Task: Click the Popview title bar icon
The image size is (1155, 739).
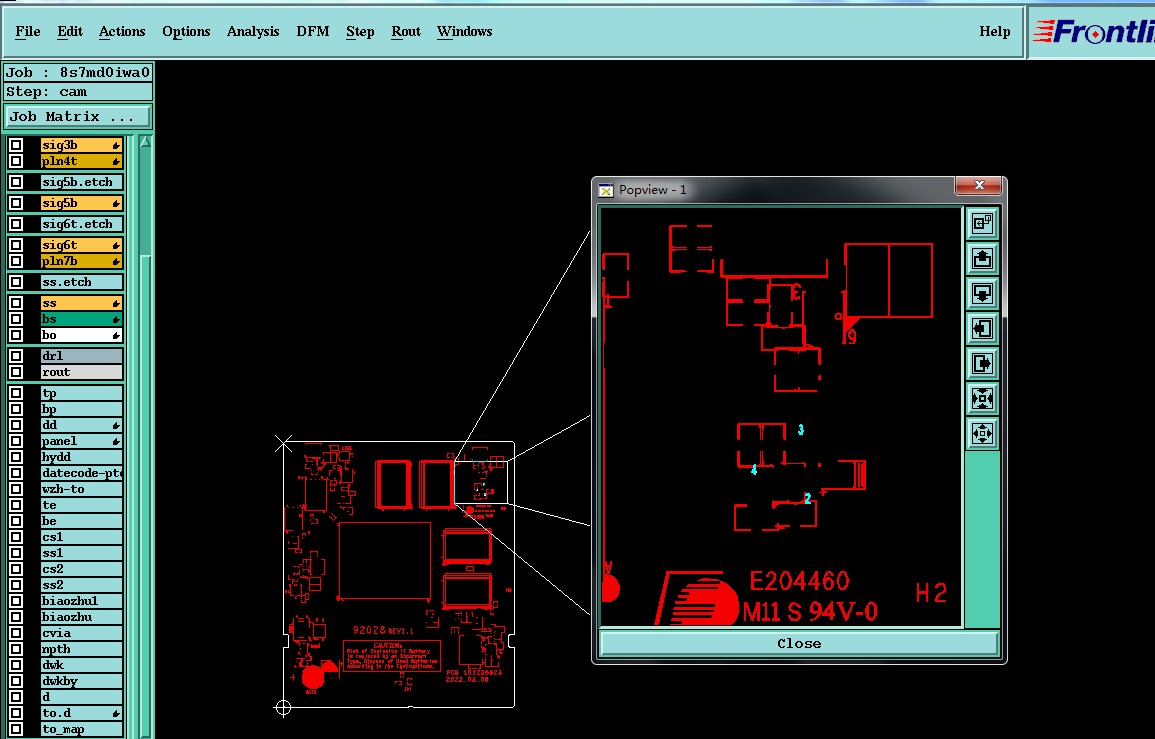Action: pos(605,190)
